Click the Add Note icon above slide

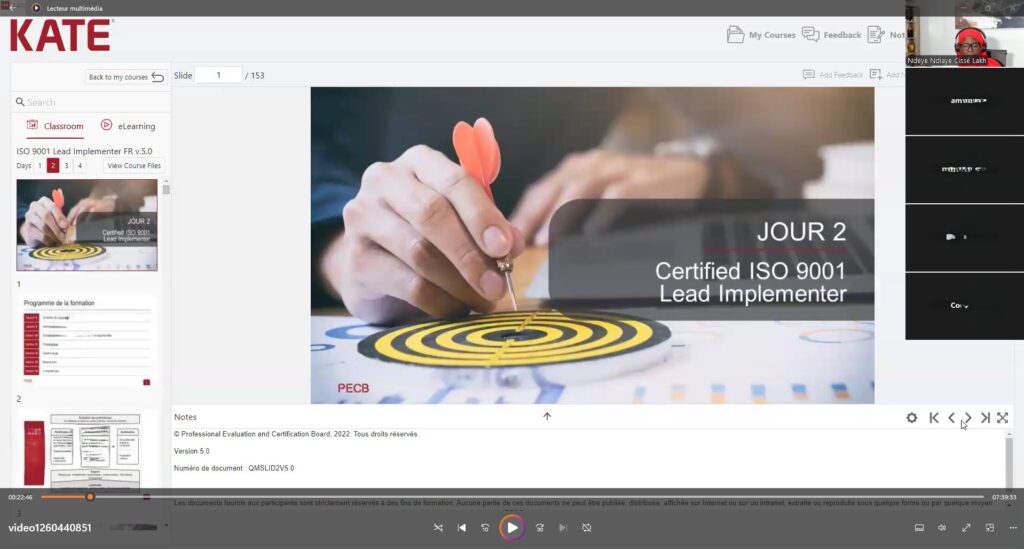tap(876, 74)
